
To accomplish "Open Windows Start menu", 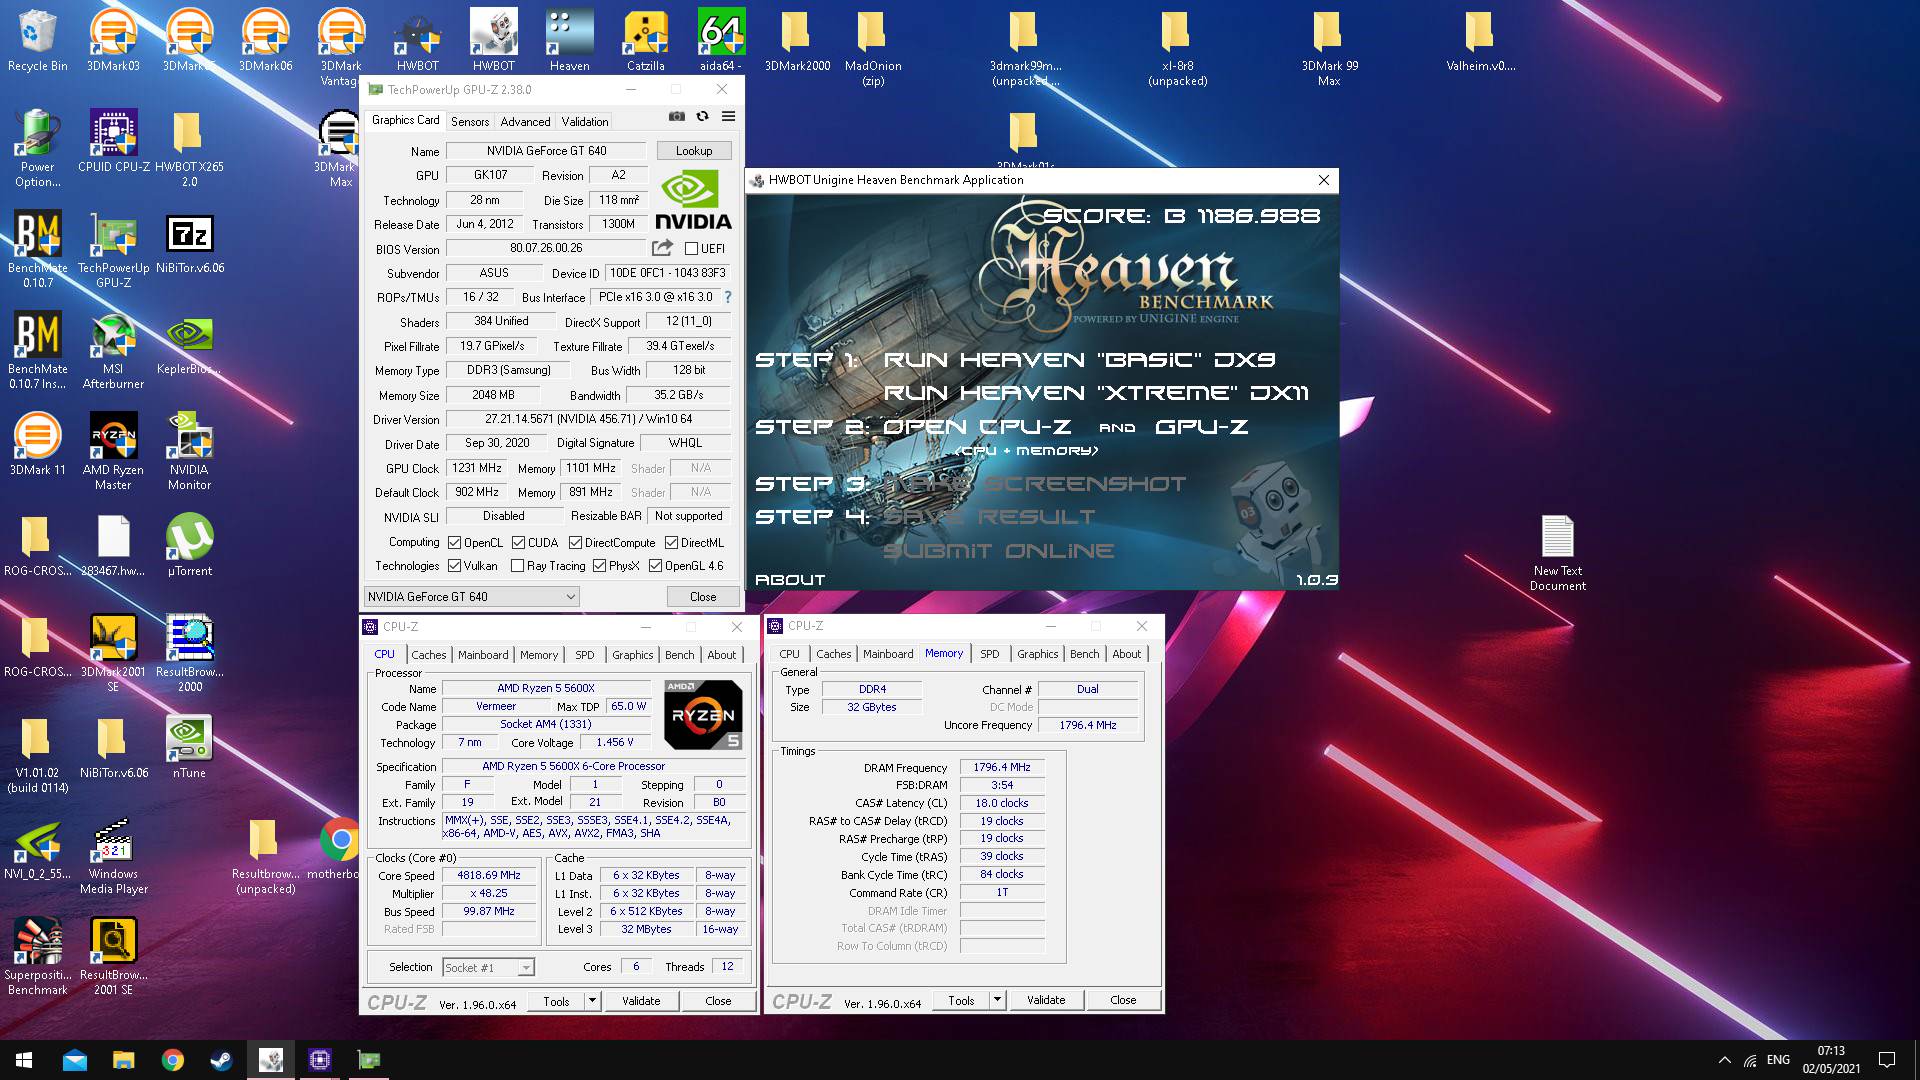I will [24, 1060].
